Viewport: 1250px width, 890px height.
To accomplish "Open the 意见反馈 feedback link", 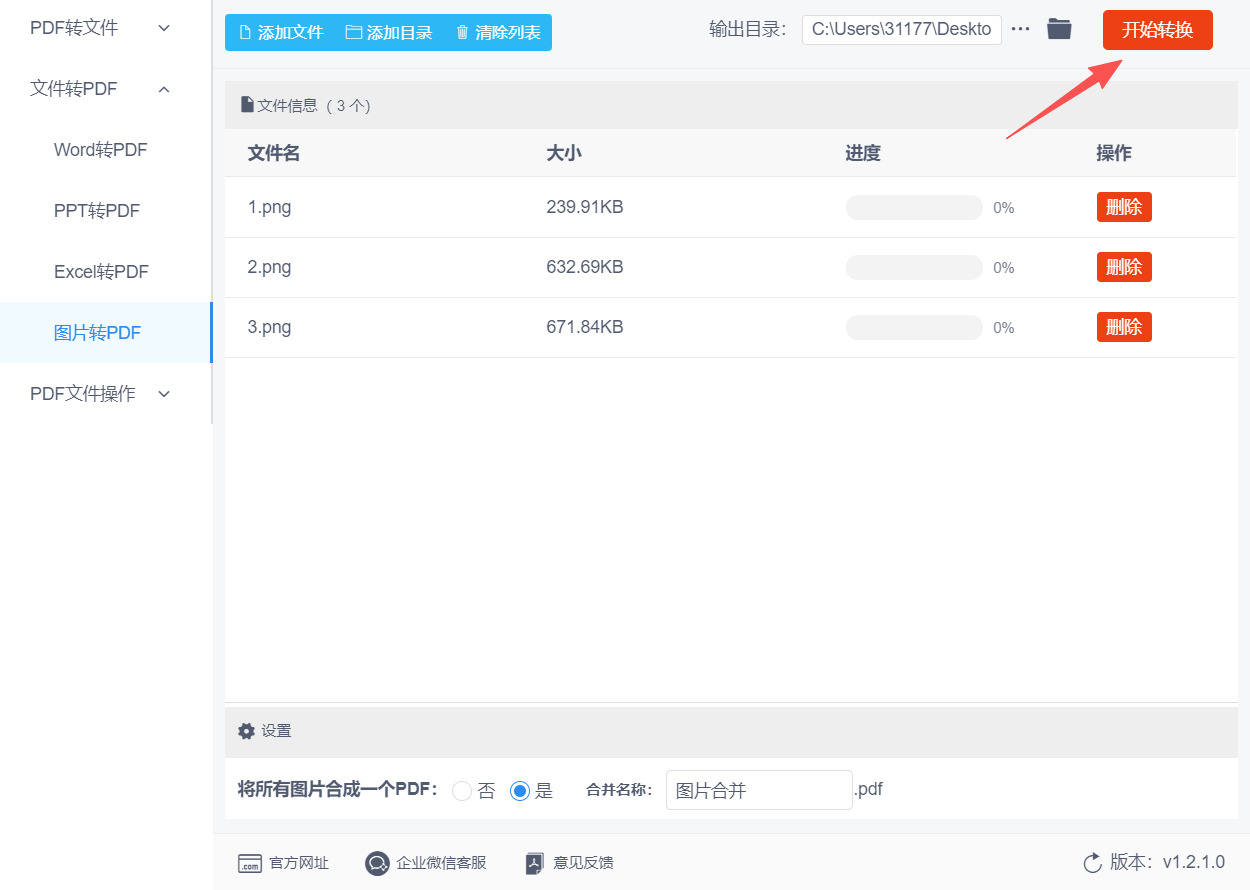I will (570, 863).
